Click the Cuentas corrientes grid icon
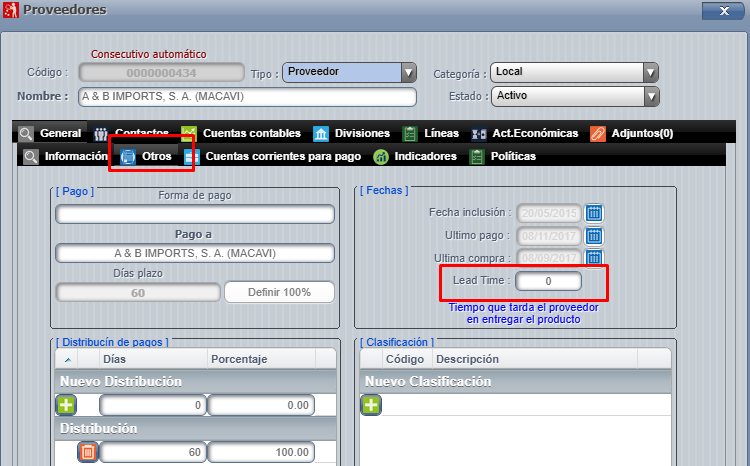750x466 pixels. pos(191,156)
